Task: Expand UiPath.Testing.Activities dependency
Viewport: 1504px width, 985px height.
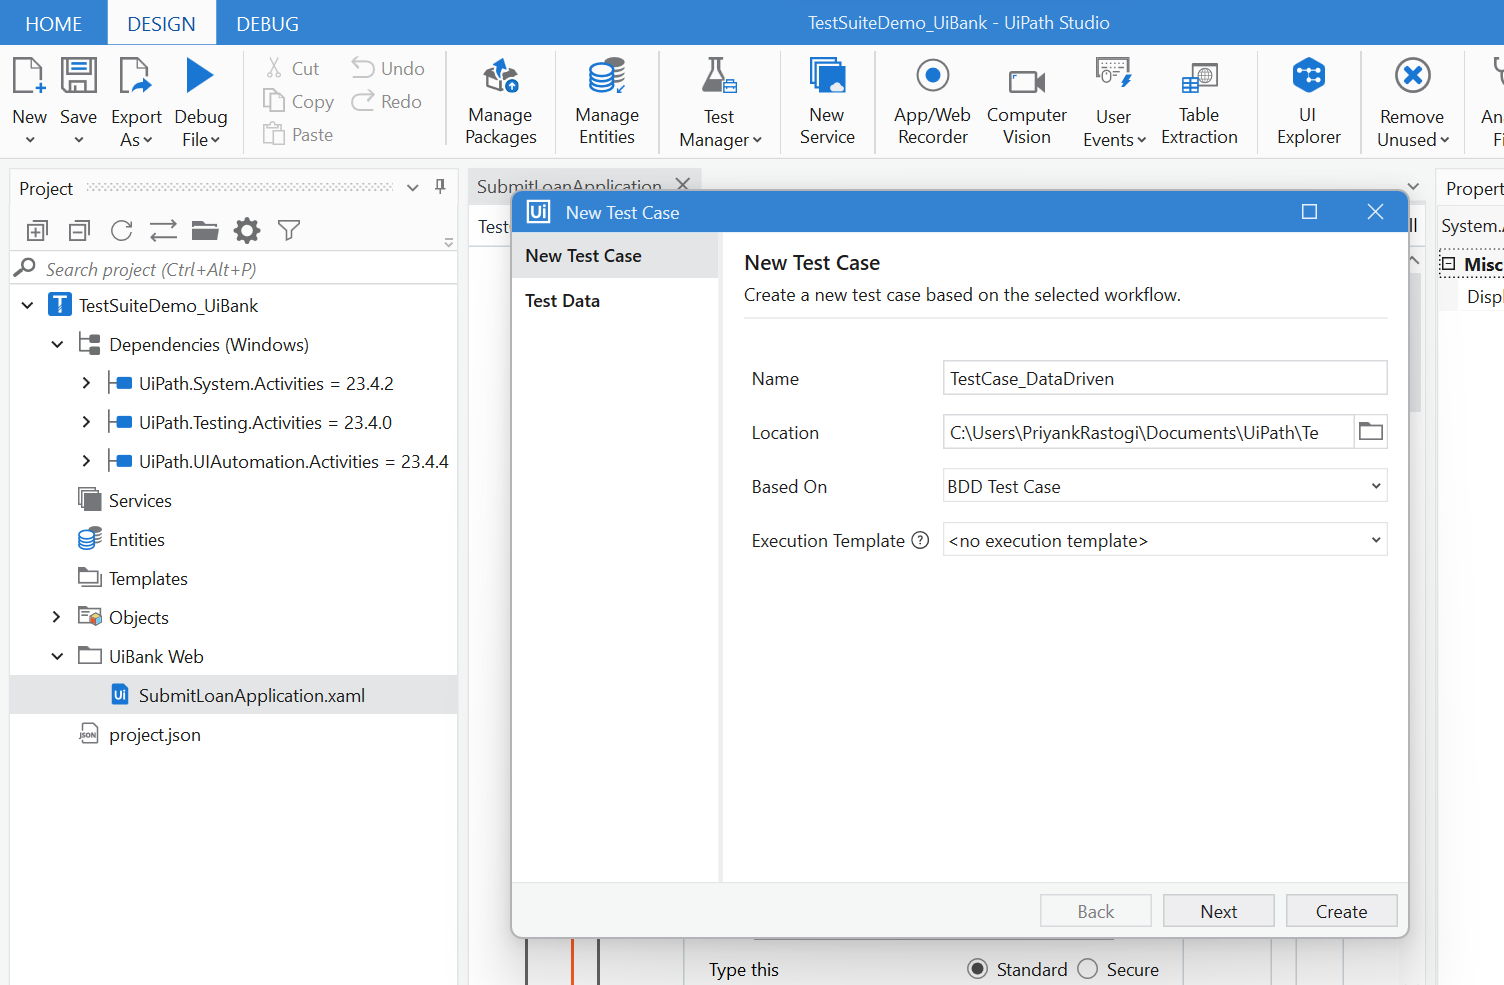Action: pos(86,422)
